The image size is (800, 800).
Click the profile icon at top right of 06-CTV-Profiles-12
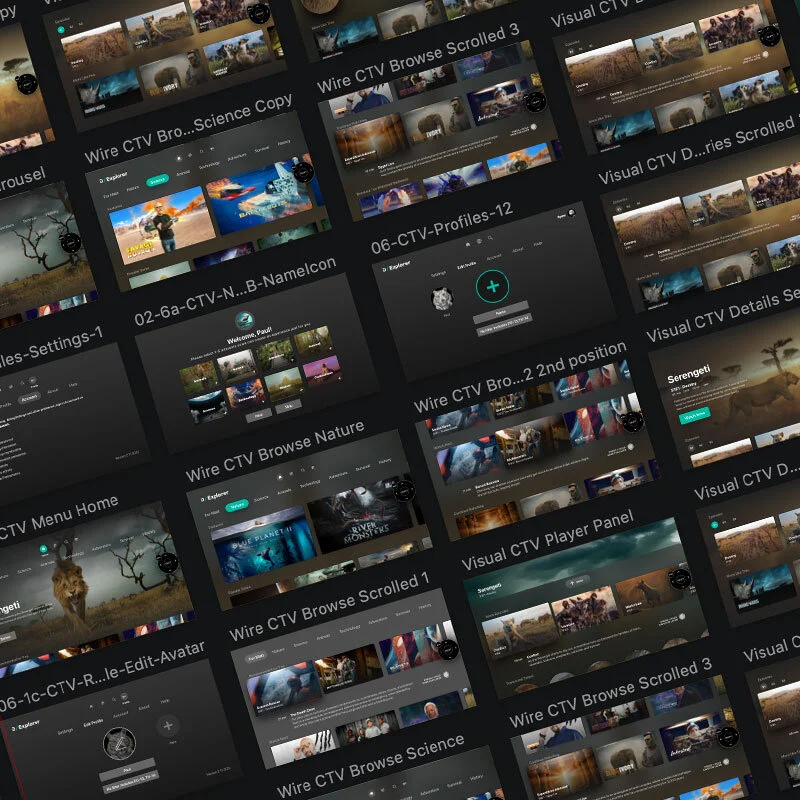(x=571, y=213)
